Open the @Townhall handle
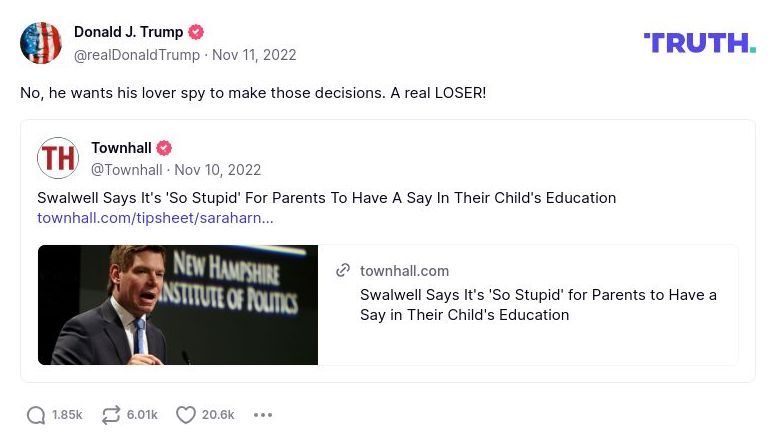Image resolution: width=777 pixels, height=445 pixels. [126, 170]
